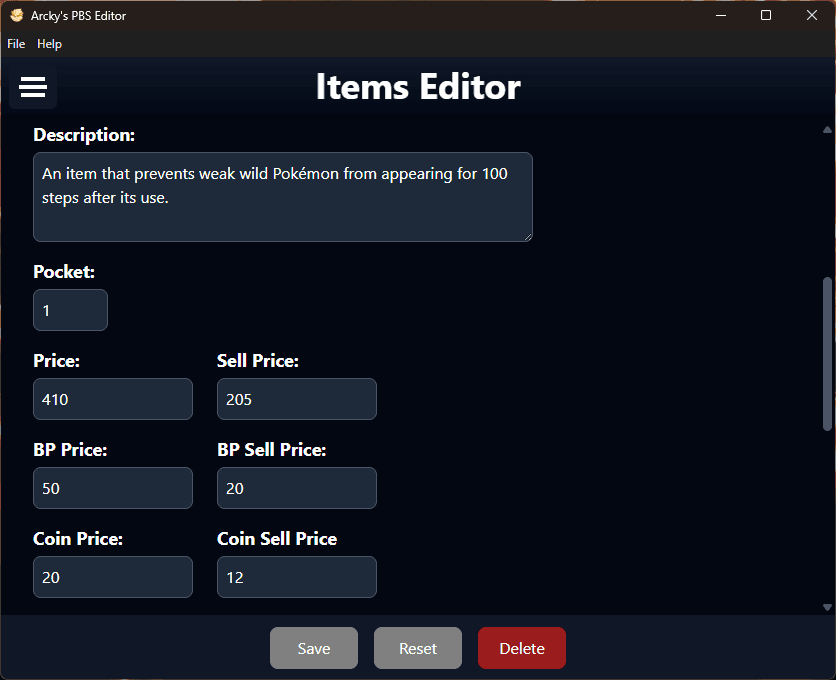Open the File menu
The width and height of the screenshot is (836, 680).
[x=16, y=44]
